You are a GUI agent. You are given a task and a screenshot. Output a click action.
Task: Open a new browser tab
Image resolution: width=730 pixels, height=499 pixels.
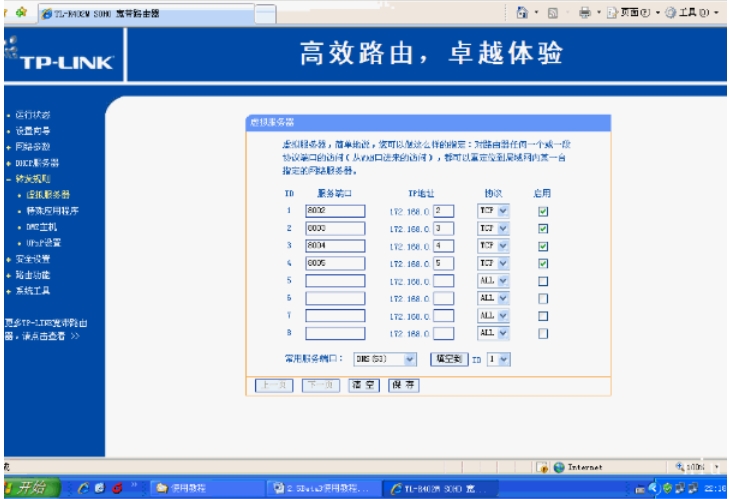click(265, 13)
